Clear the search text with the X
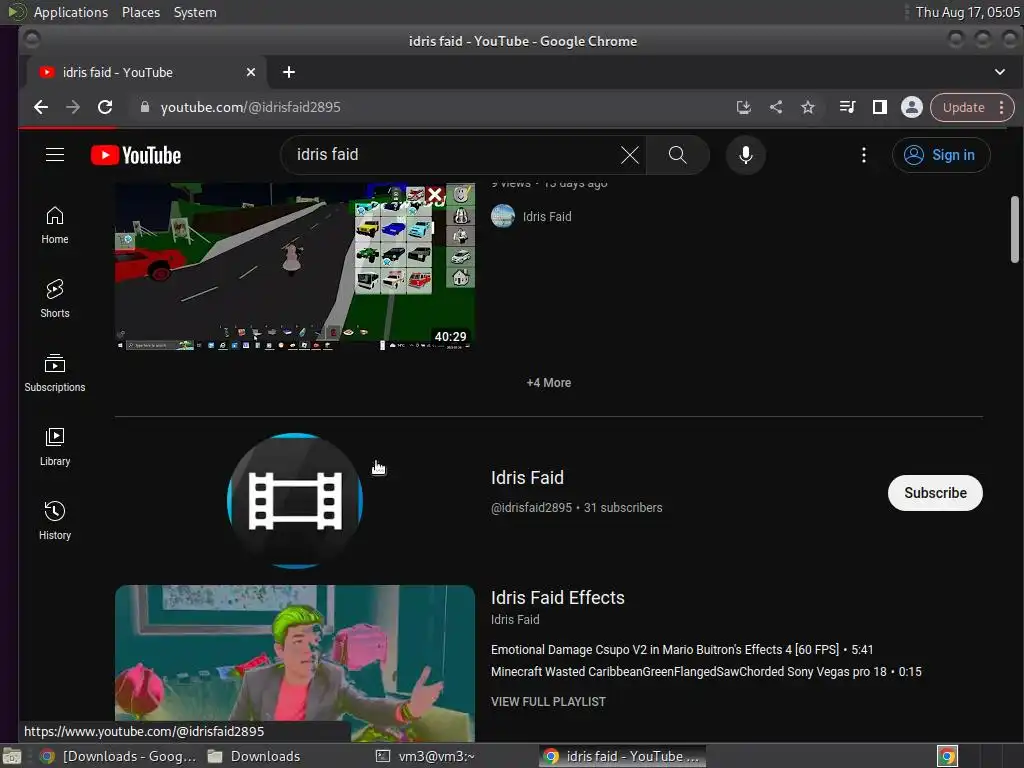The width and height of the screenshot is (1024, 768). 630,155
